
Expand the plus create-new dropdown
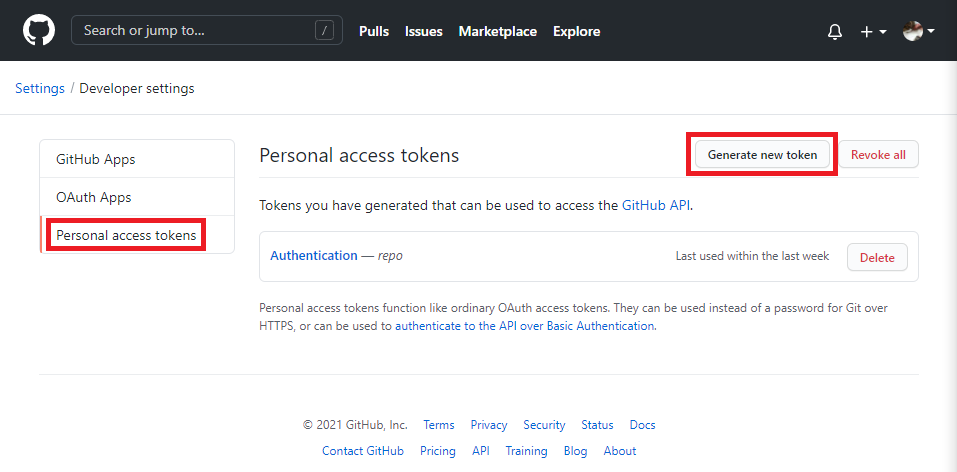(873, 31)
